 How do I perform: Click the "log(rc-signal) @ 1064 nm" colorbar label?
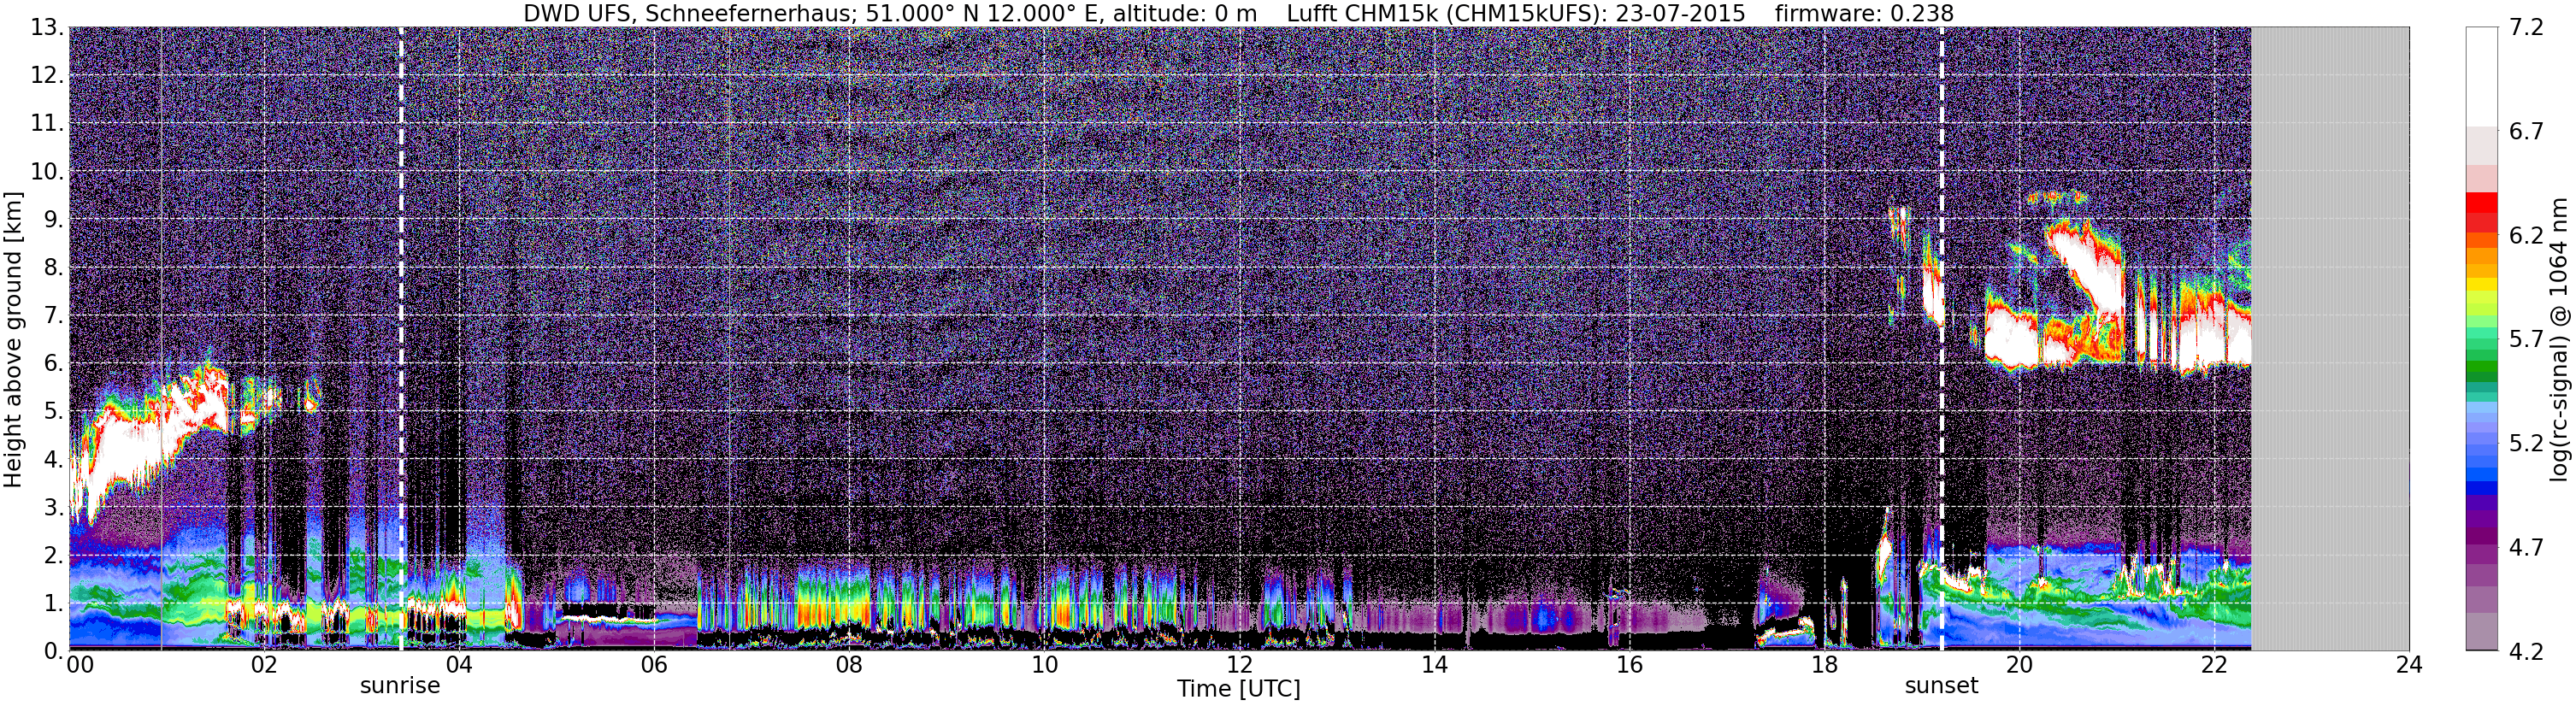click(2559, 339)
